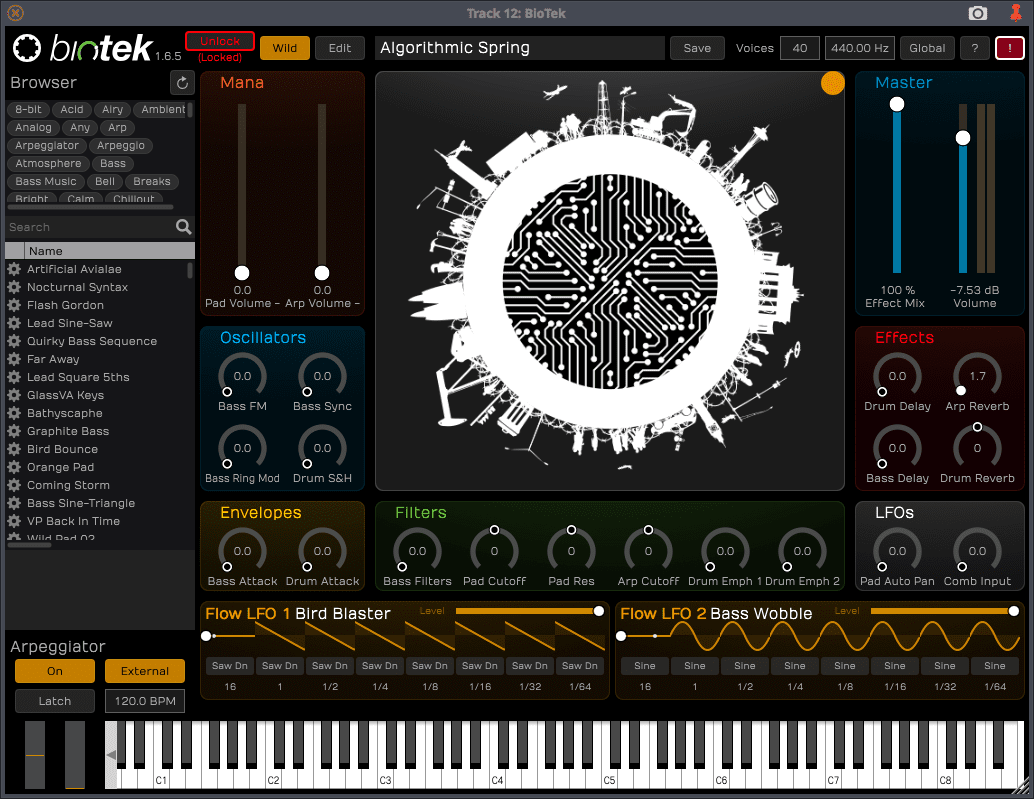The image size is (1034, 799).
Task: Toggle the Arpeggiator On button
Action: pos(55,671)
